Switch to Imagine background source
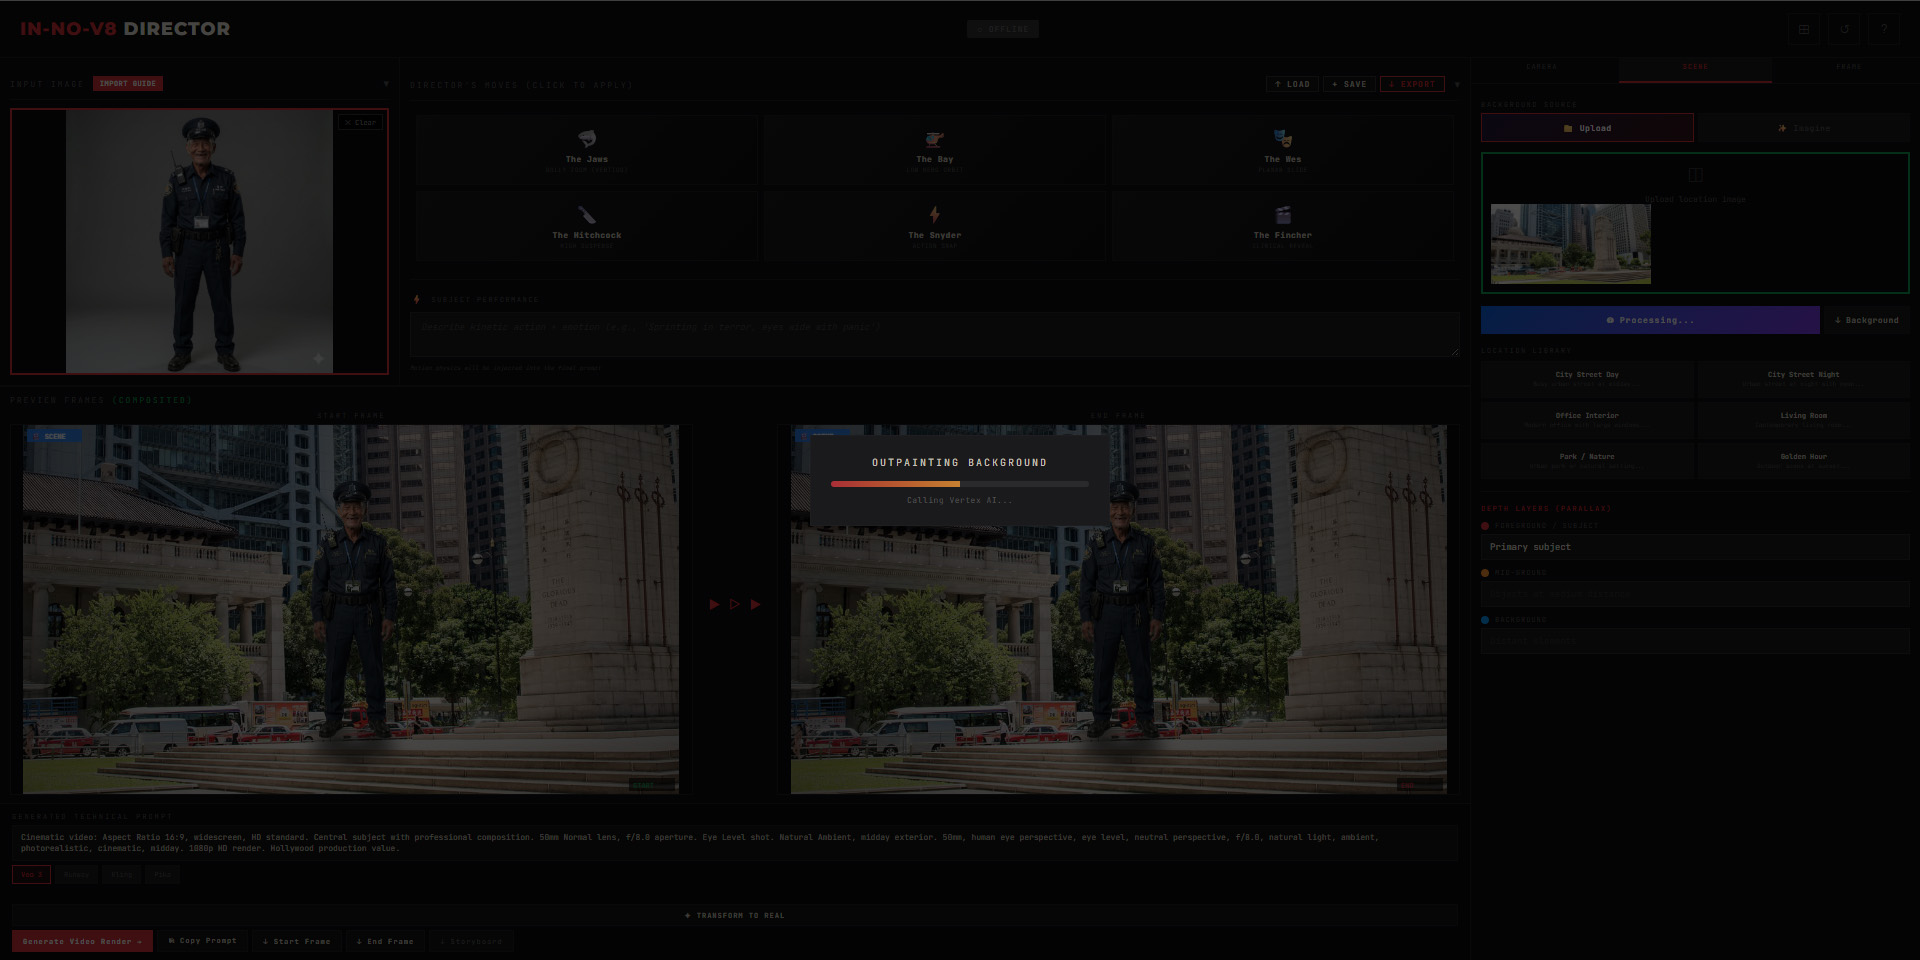1920x960 pixels. [1803, 128]
